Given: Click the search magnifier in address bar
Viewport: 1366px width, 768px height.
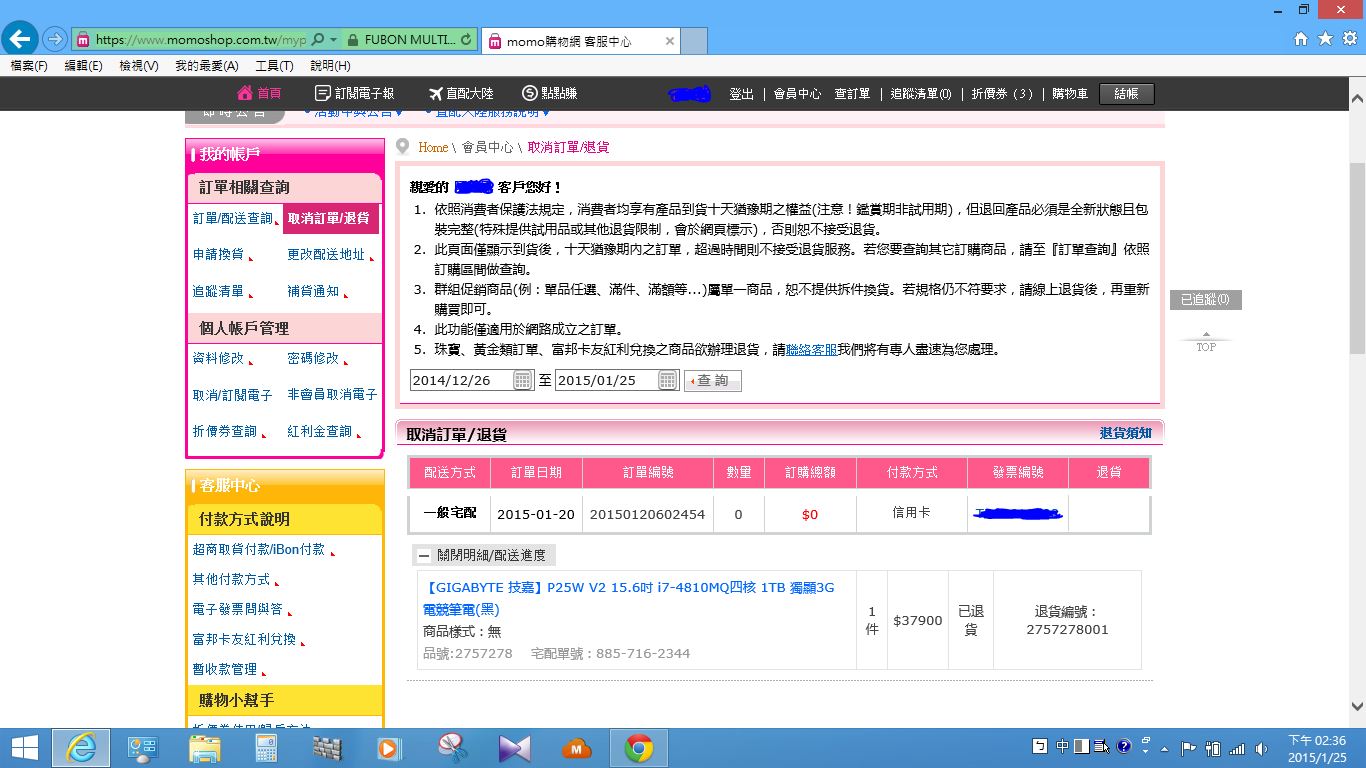Looking at the screenshot, I should (x=318, y=40).
